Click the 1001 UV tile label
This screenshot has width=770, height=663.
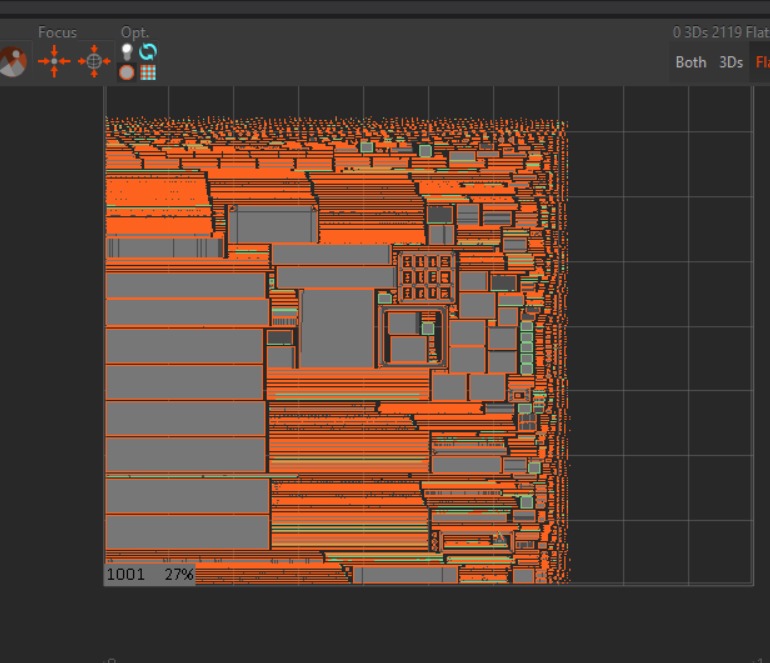click(126, 574)
